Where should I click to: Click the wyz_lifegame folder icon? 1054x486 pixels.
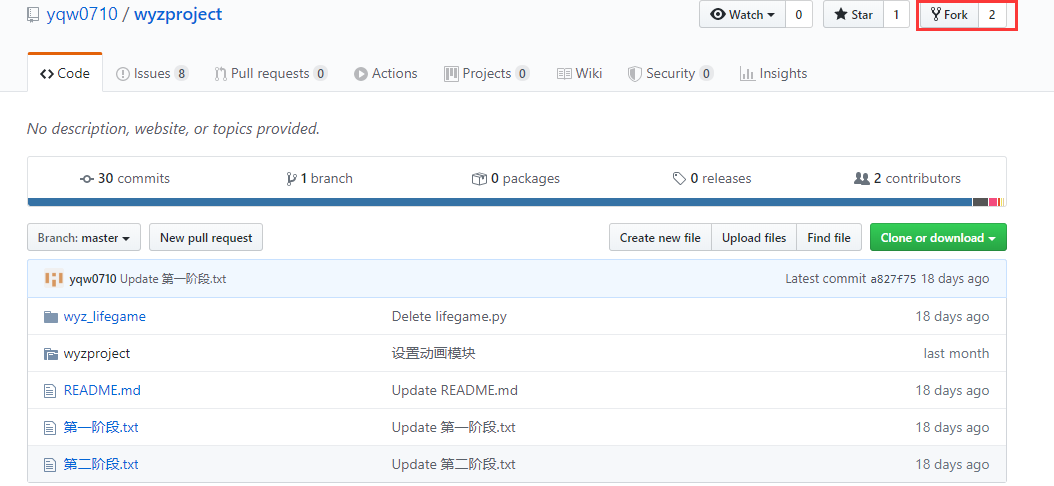pos(51,317)
